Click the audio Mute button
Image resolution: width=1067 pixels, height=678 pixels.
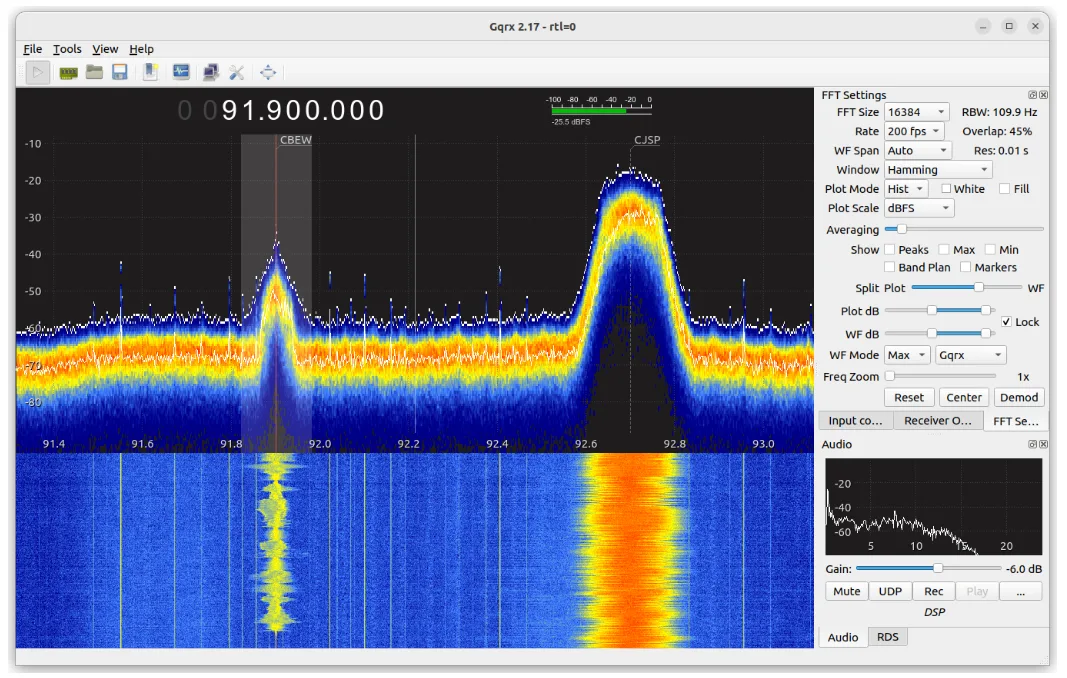(846, 591)
